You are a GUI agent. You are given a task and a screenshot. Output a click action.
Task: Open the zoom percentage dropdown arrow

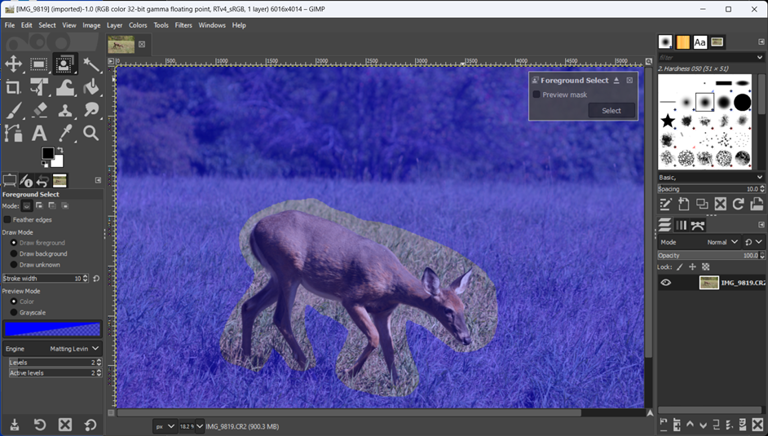click(x=199, y=426)
